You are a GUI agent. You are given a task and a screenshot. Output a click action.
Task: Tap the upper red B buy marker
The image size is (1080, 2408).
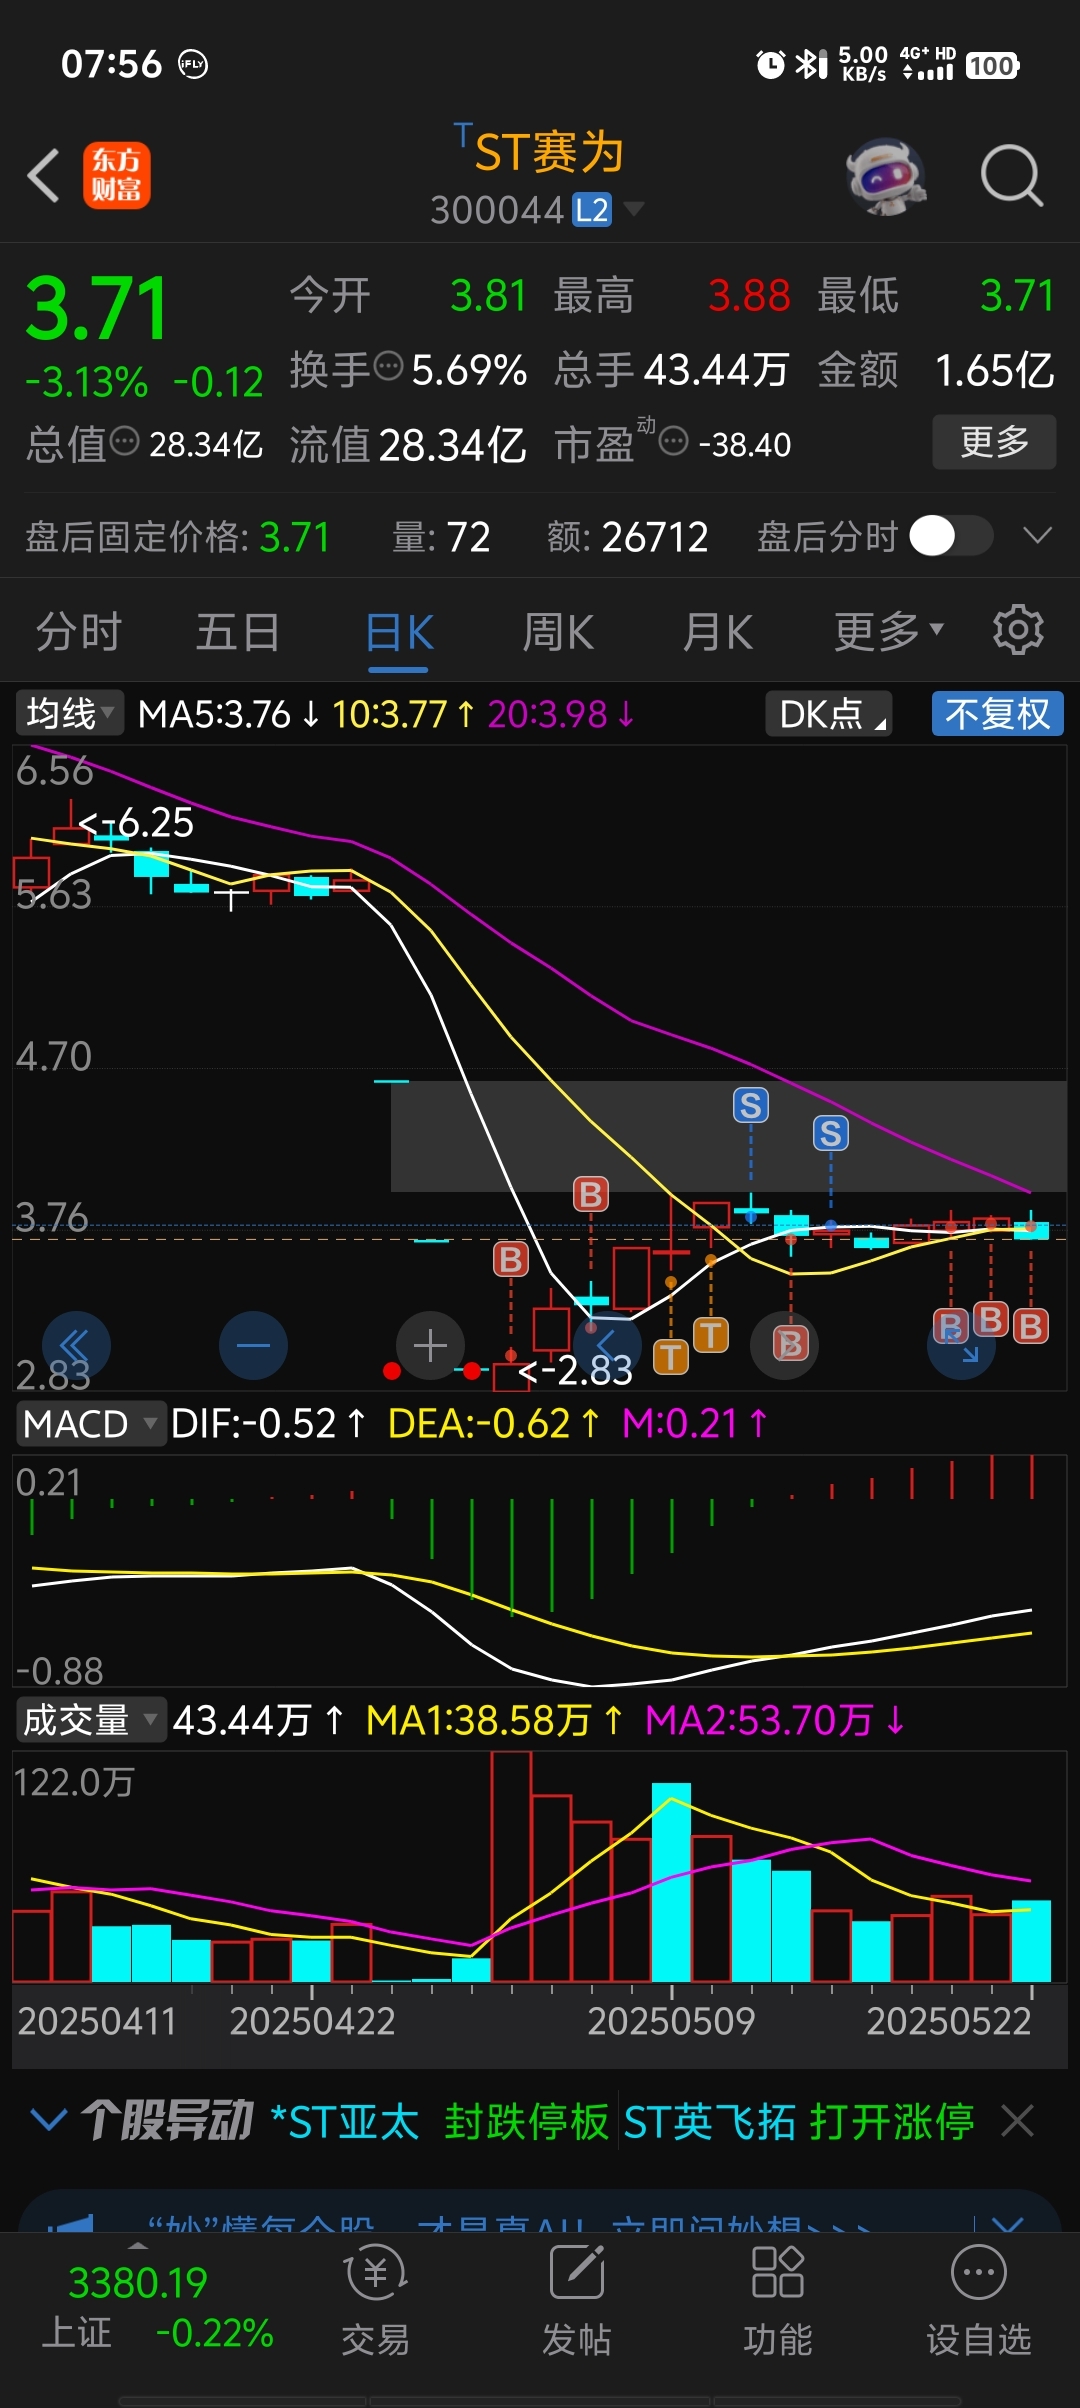point(591,1194)
